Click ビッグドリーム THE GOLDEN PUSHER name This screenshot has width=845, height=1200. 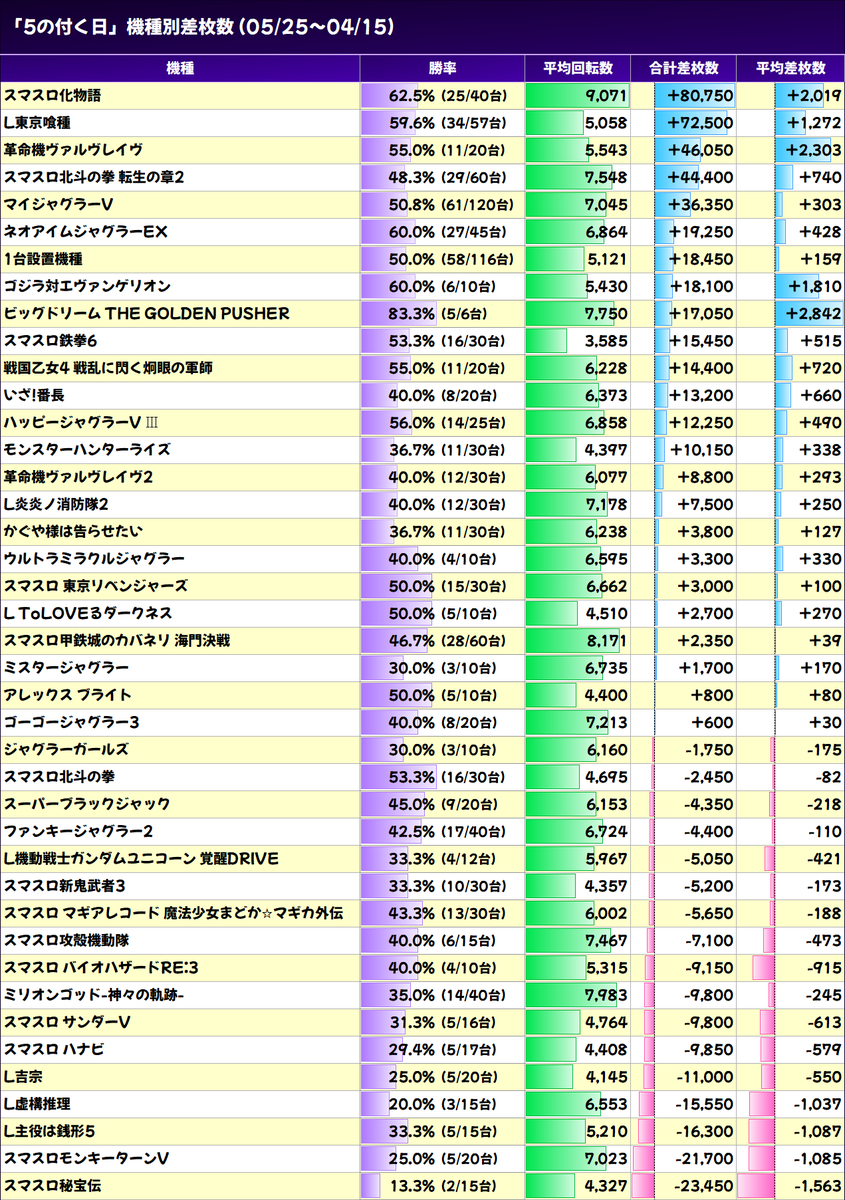point(147,314)
